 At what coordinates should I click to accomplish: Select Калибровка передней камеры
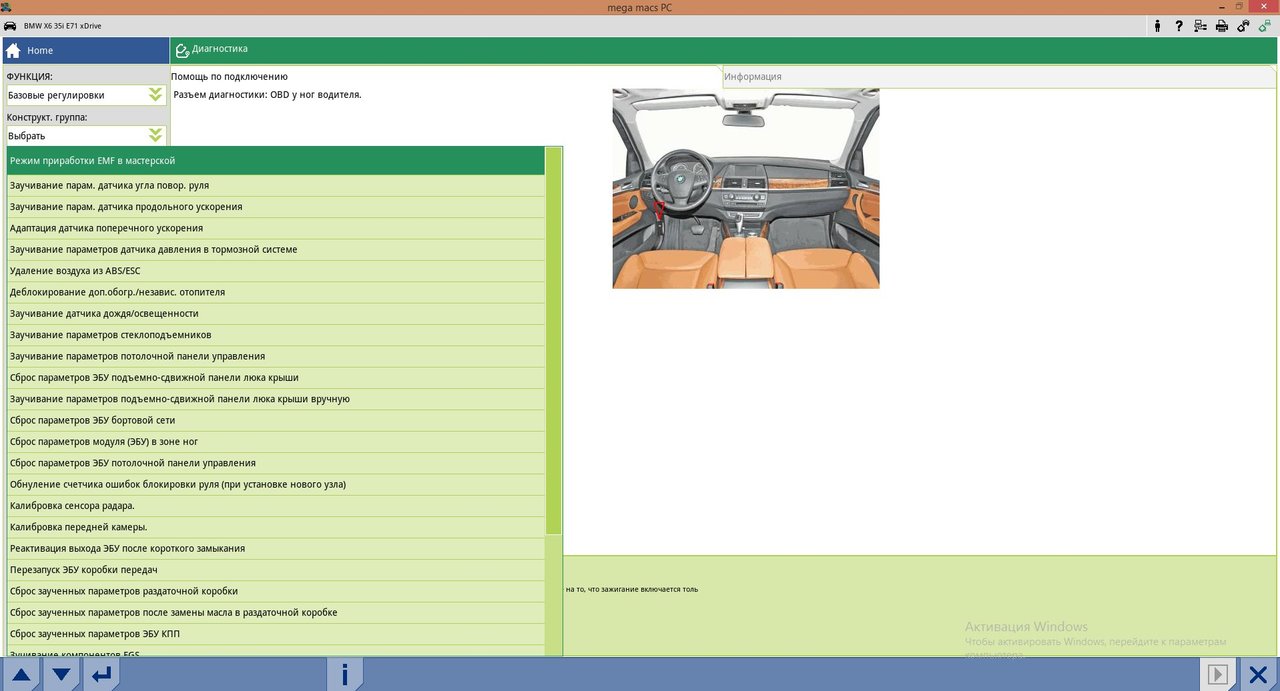pyautogui.click(x=276, y=527)
